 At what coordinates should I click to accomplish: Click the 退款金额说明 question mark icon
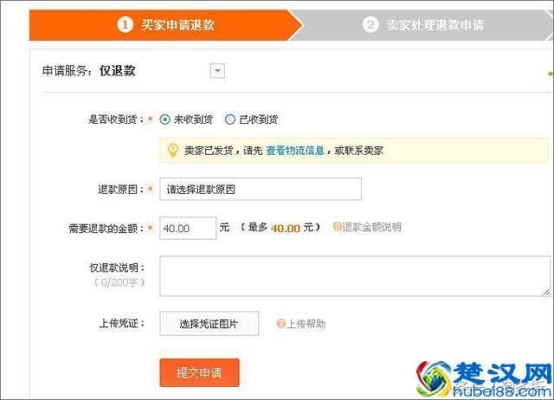pos(337,227)
